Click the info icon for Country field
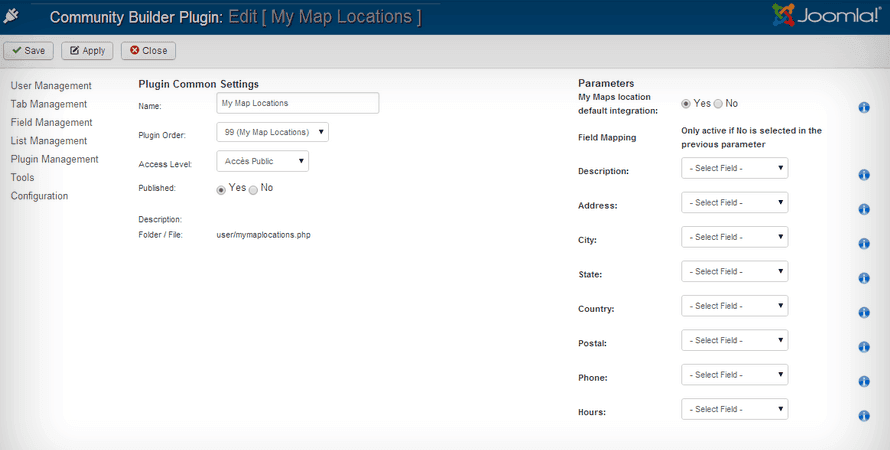 [863, 312]
